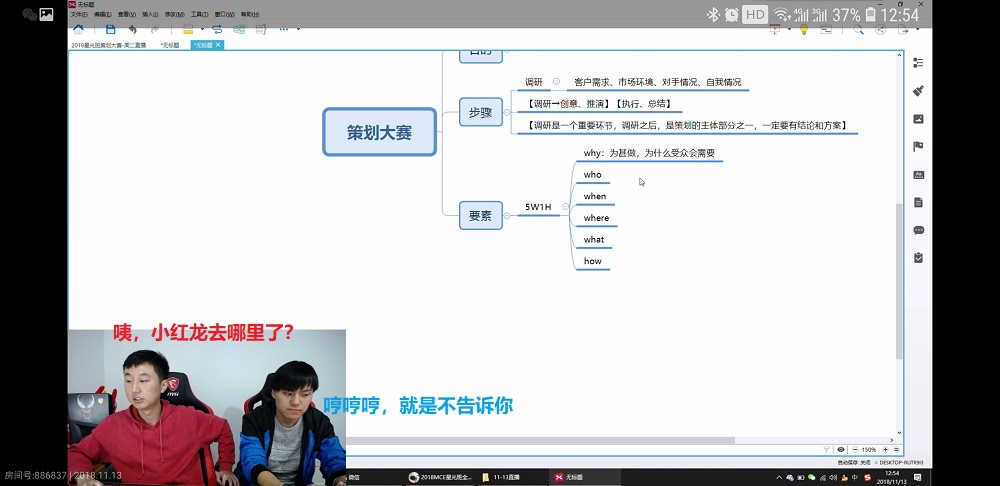Screen dimensions: 1000x486
Task: Select the 客户需求、市场环境 subtopic
Action: (658, 82)
